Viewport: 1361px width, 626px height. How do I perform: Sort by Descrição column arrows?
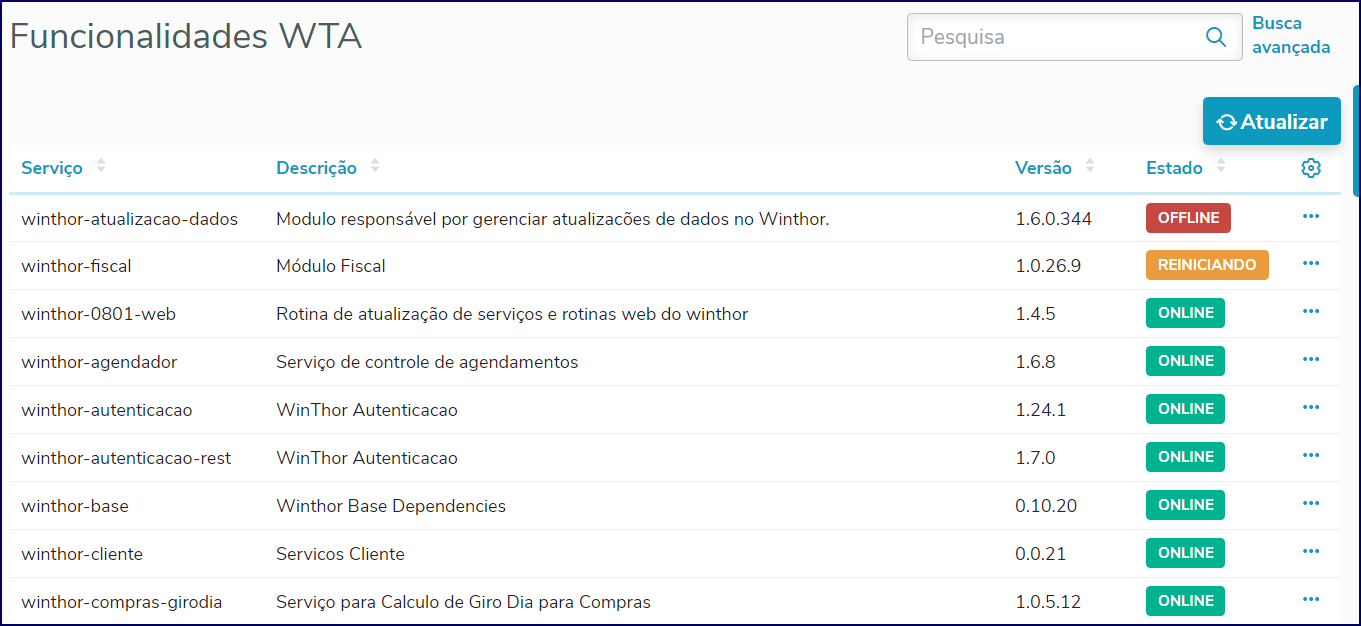point(375,166)
